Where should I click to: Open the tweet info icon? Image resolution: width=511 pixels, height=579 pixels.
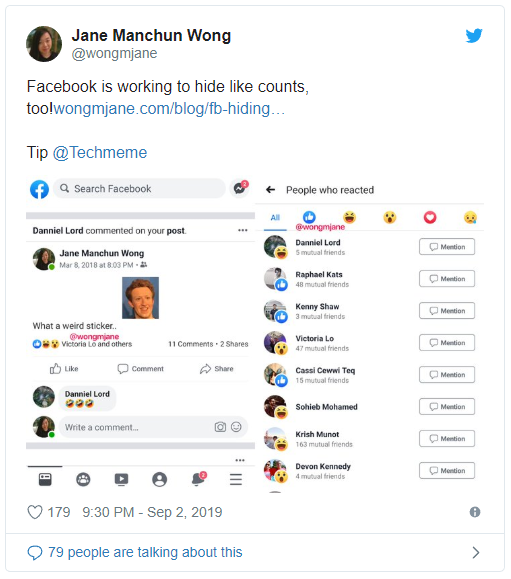click(475, 512)
